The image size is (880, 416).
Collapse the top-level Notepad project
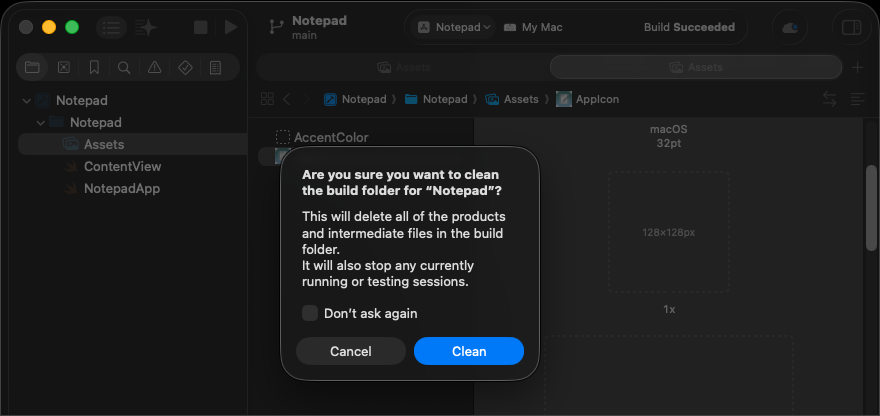point(26,101)
